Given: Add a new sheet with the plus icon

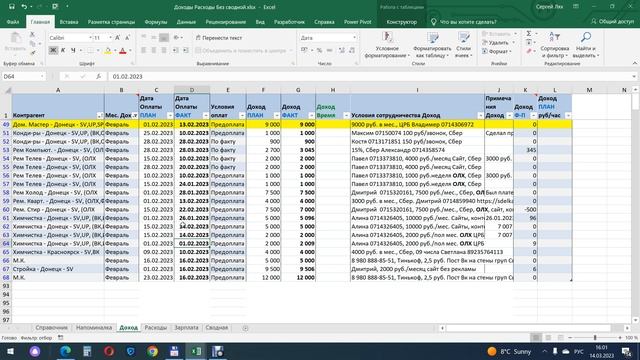Looking at the screenshot, I should pyautogui.click(x=245, y=328).
